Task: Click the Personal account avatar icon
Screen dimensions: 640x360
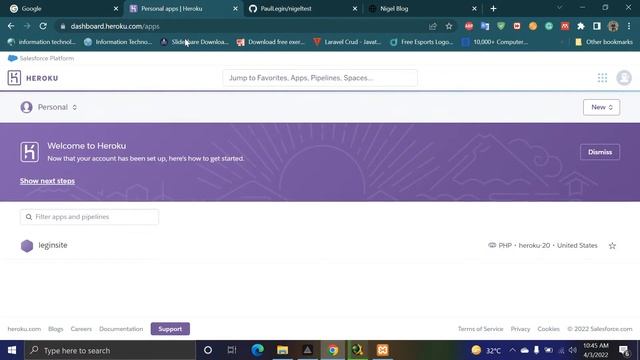Action: coord(27,107)
